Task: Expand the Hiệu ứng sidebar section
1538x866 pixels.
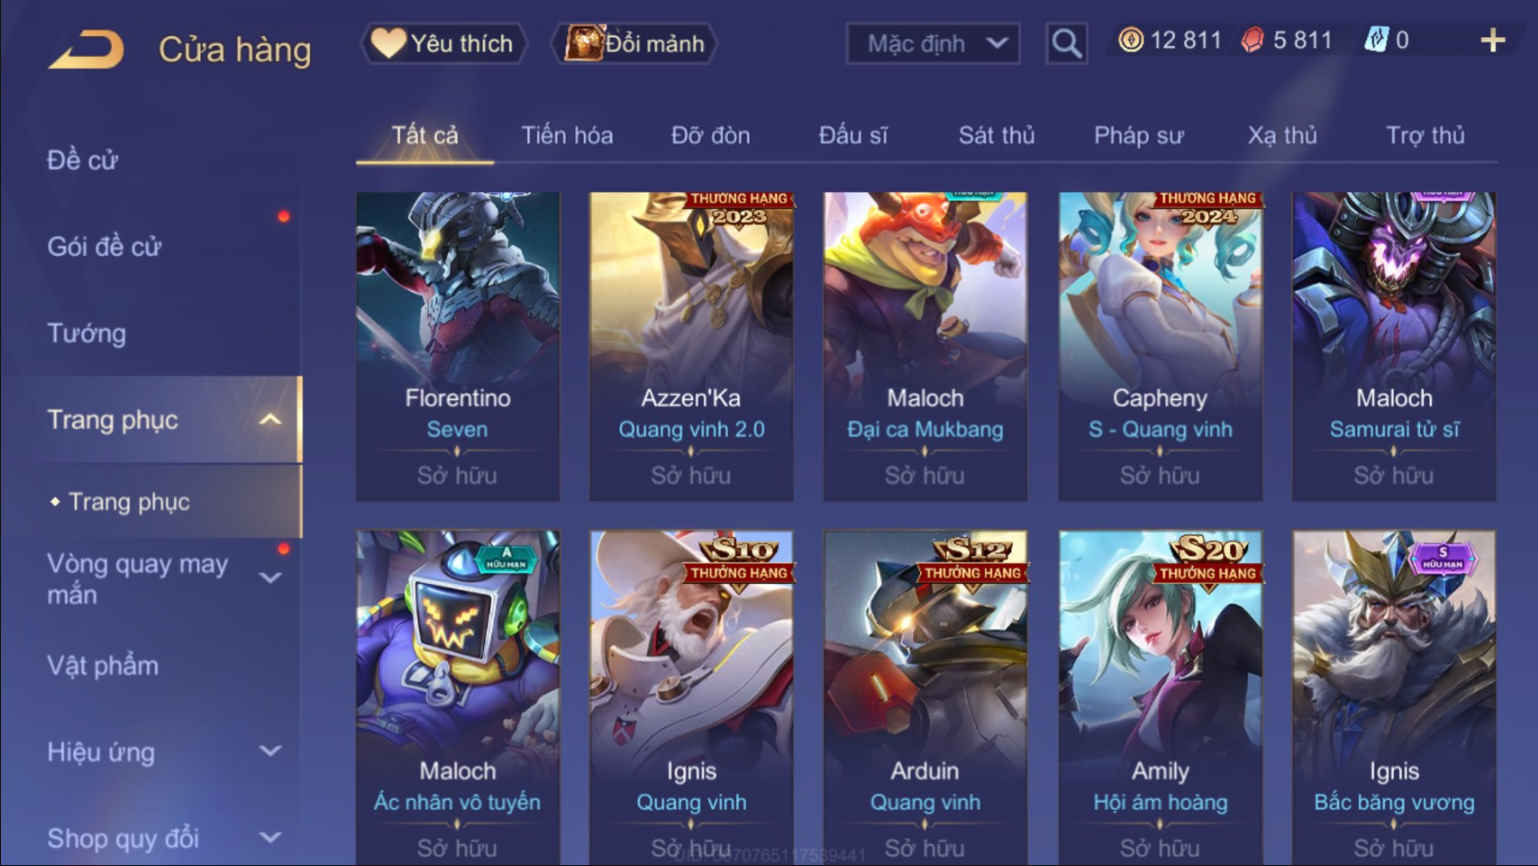Action: point(270,751)
